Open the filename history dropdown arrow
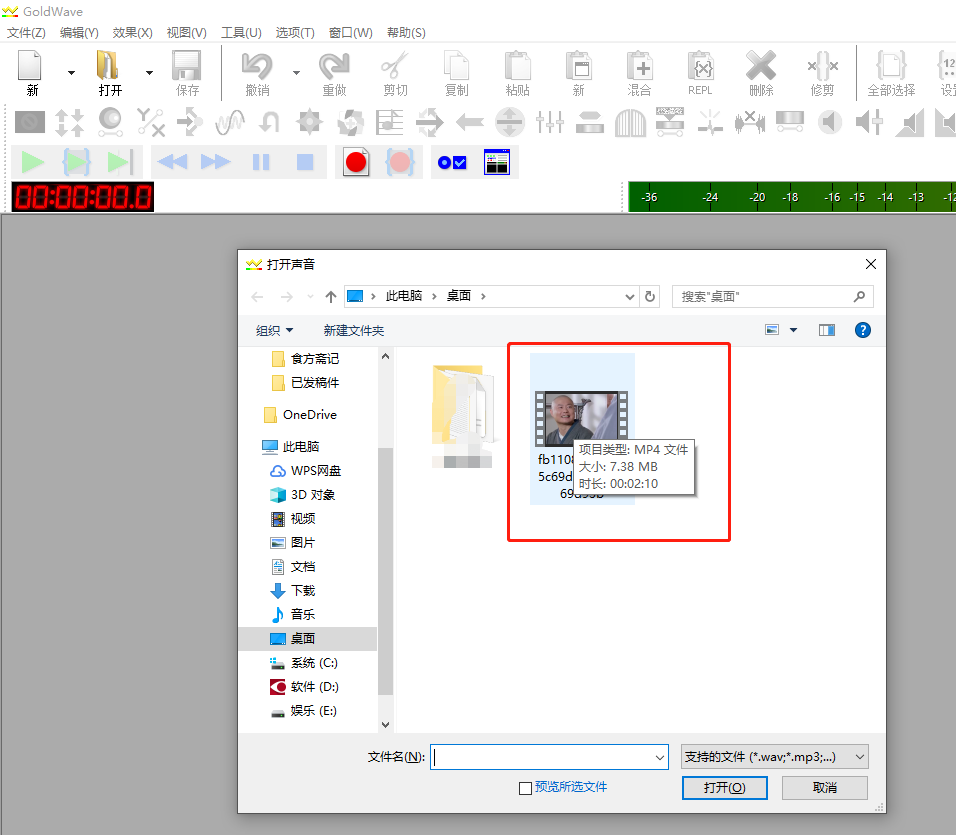The height and width of the screenshot is (835, 956). tap(659, 758)
